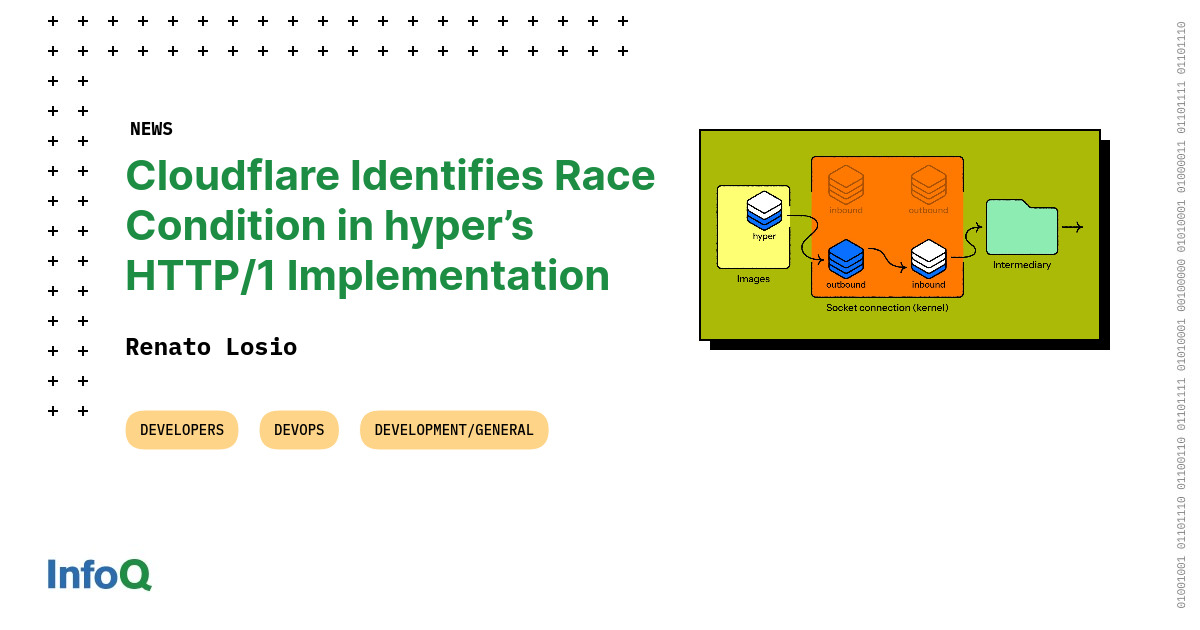
Task: Click the faded inbound stack icon
Action: coord(846,185)
